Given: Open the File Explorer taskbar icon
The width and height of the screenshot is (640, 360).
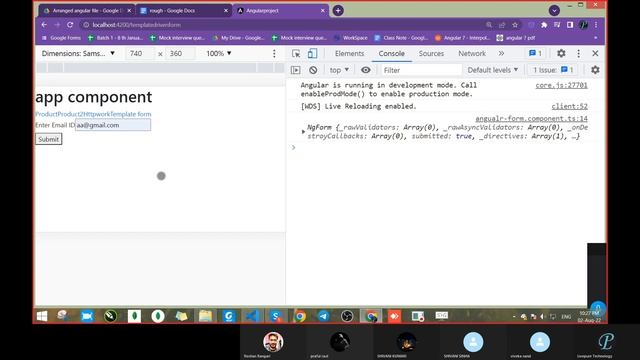Looking at the screenshot, I should click(205, 316).
